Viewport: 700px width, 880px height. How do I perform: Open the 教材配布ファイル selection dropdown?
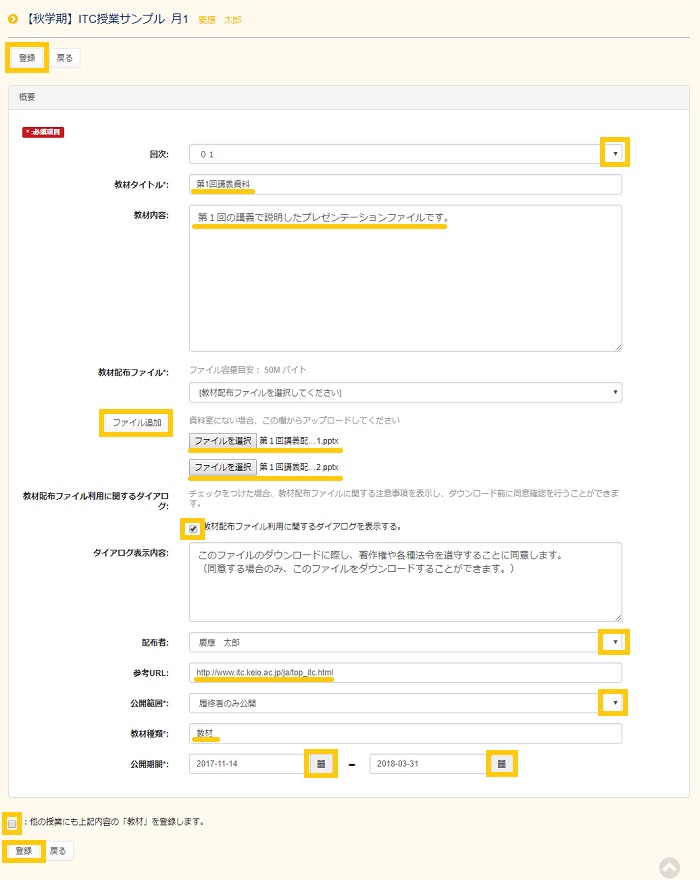(x=405, y=392)
